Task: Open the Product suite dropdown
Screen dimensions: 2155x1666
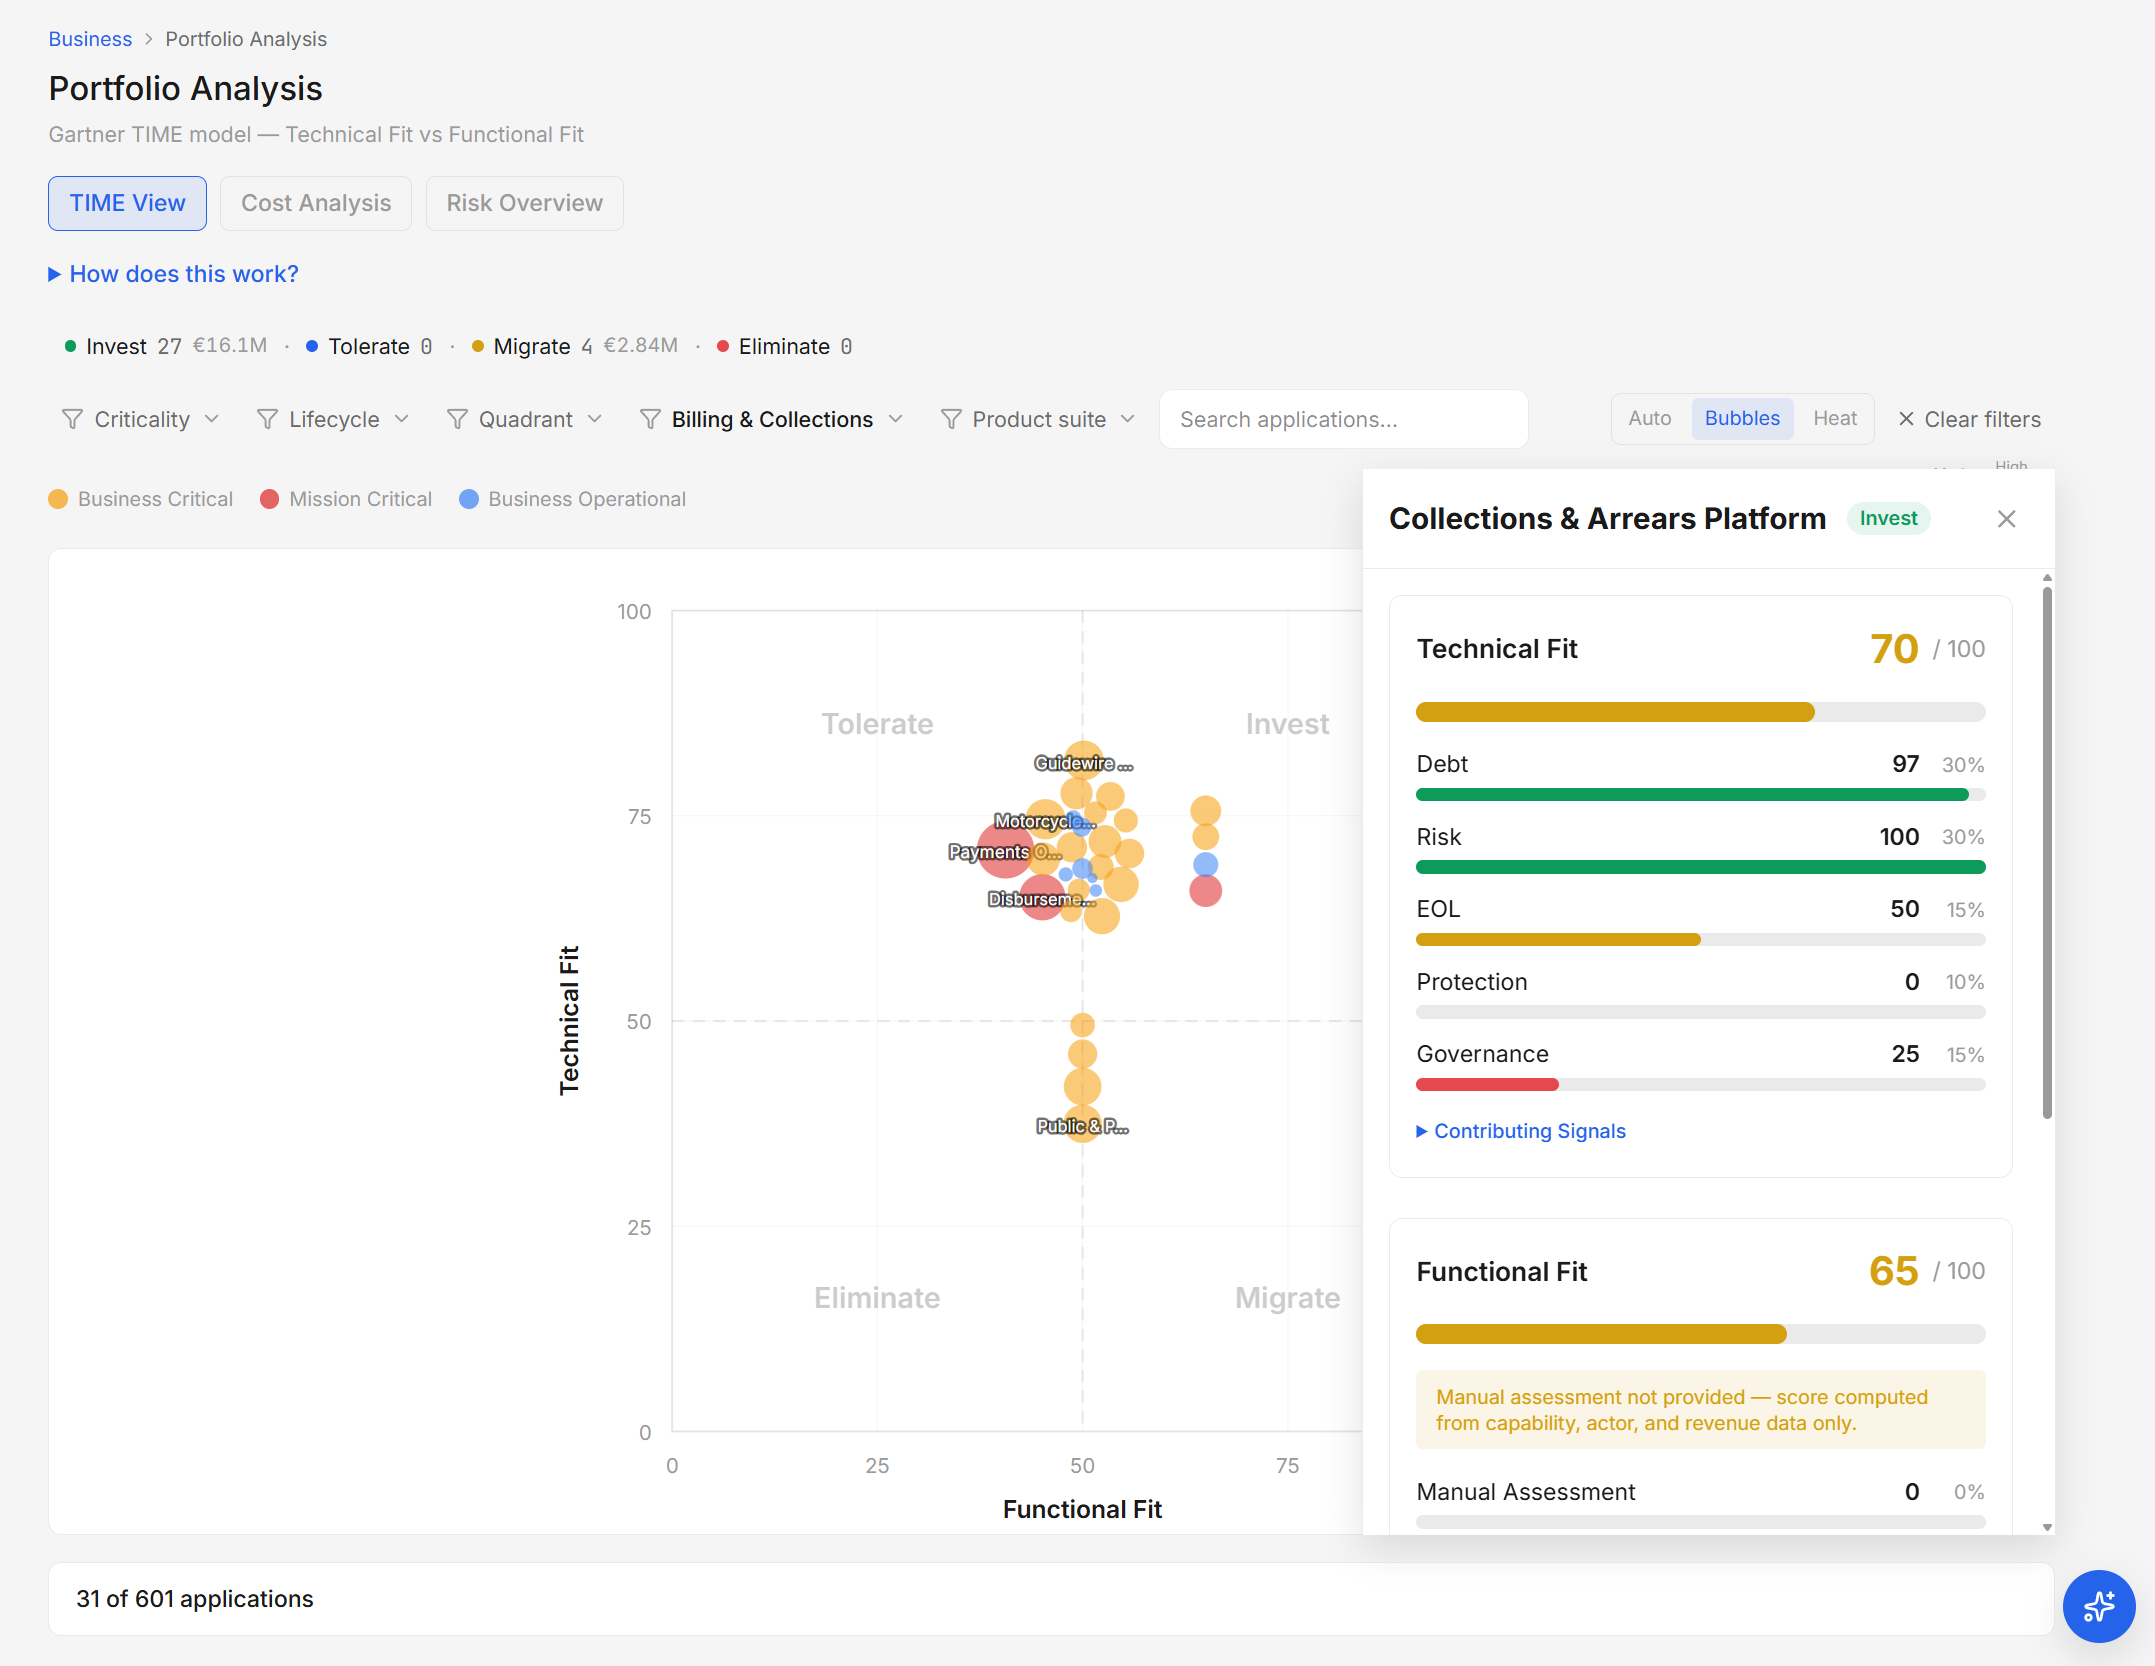Action: tap(1038, 419)
